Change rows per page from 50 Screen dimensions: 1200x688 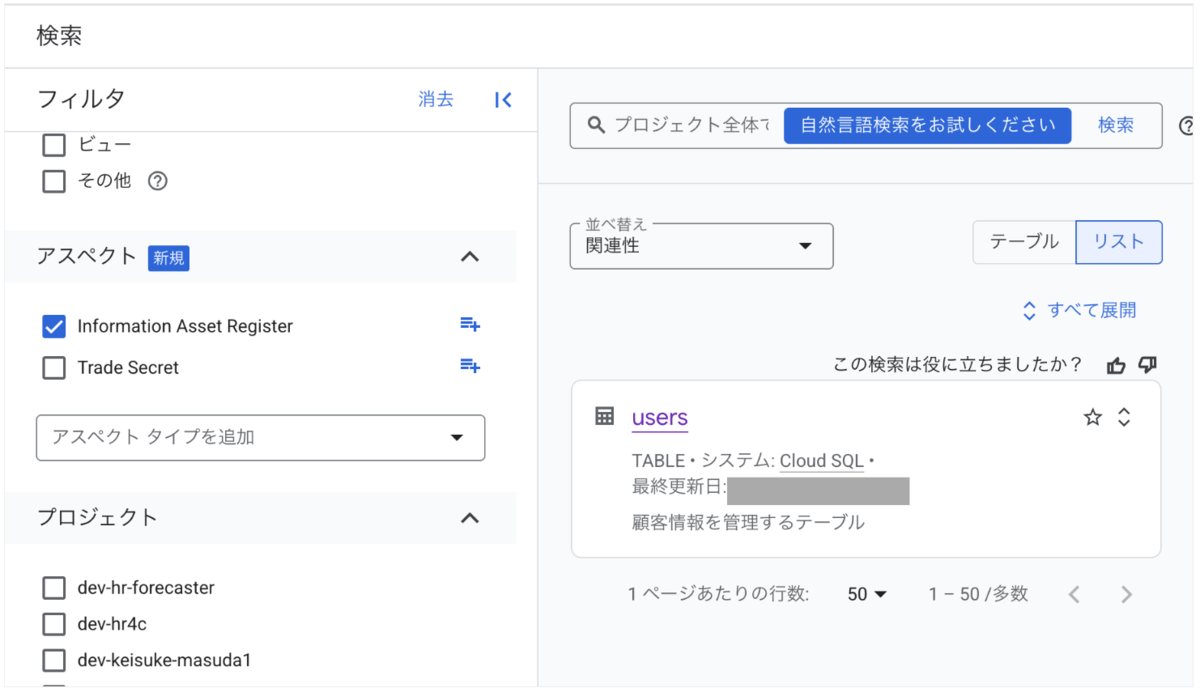[867, 594]
